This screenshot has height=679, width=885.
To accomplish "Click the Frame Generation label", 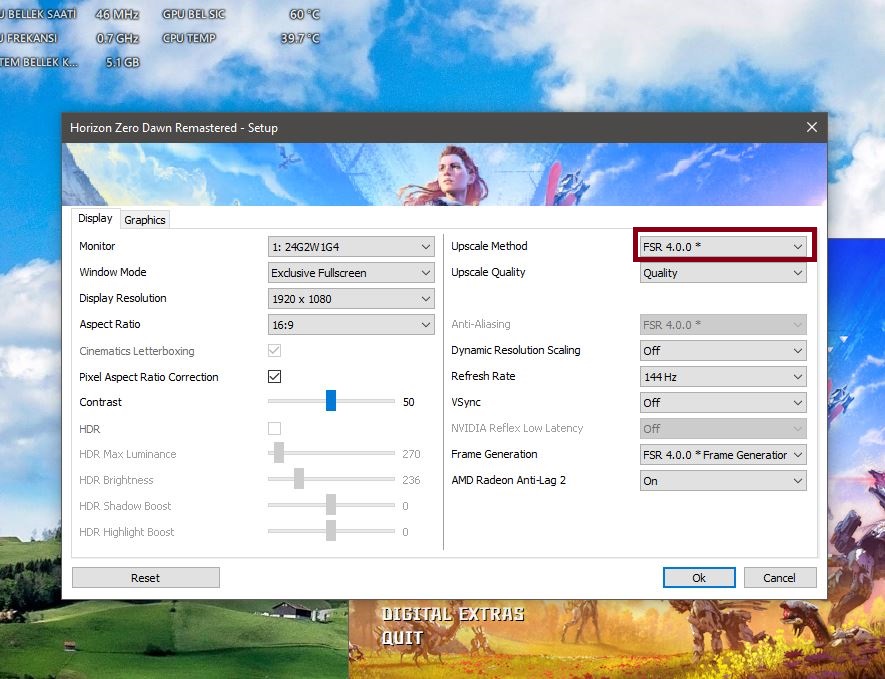I will tap(494, 454).
